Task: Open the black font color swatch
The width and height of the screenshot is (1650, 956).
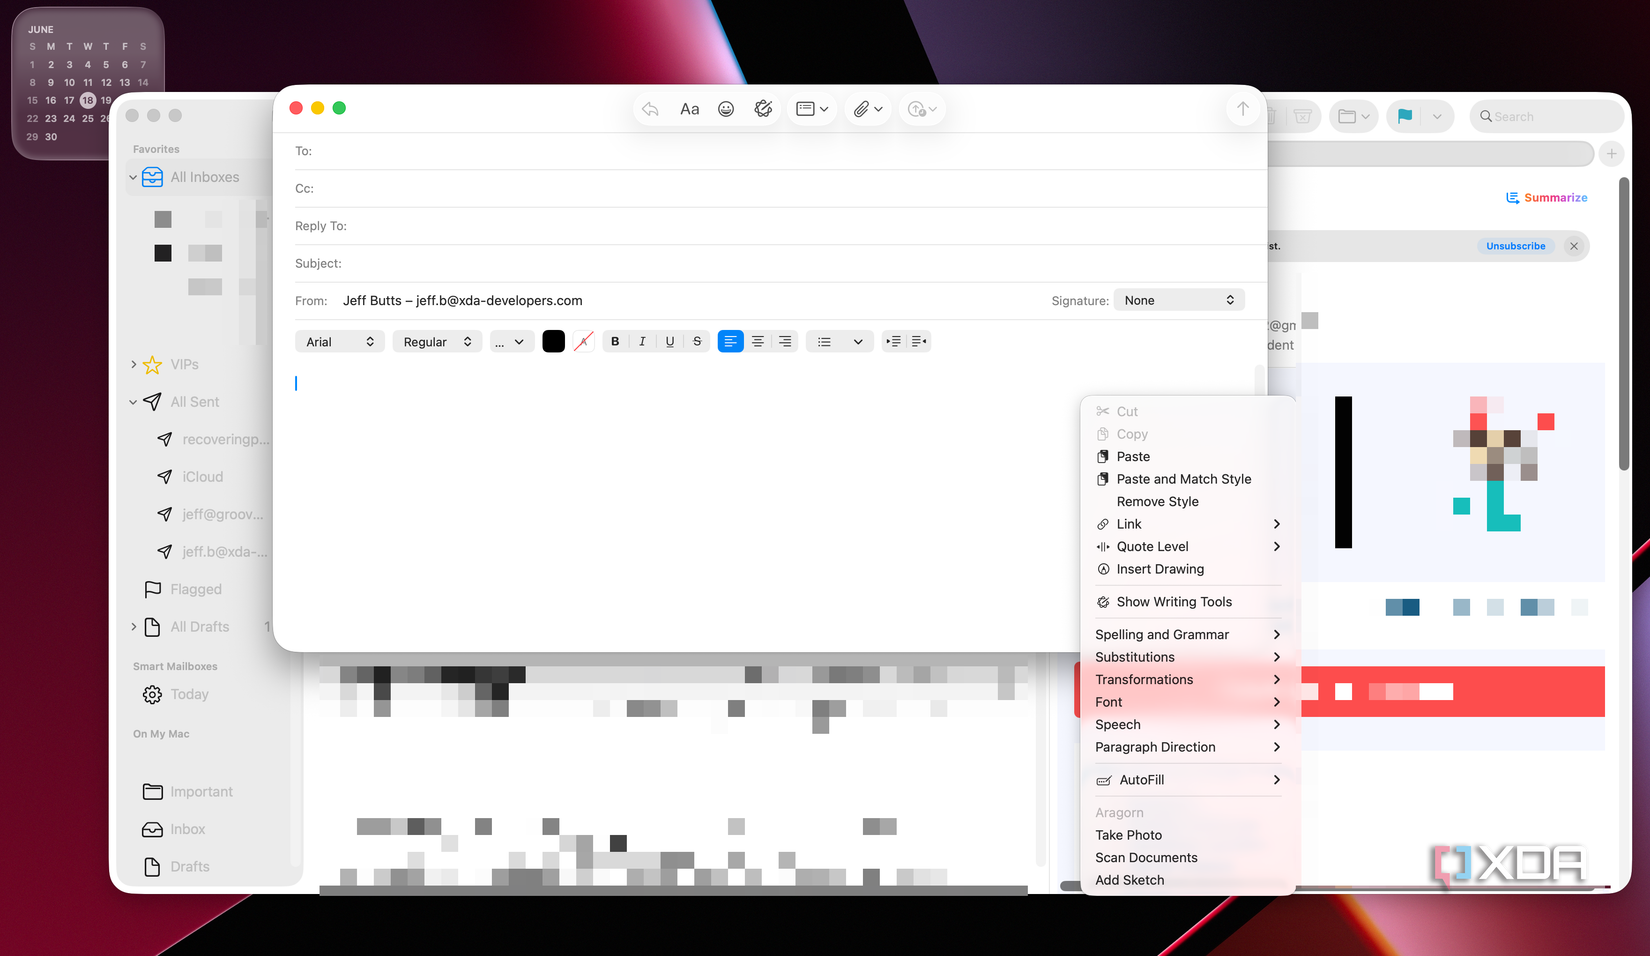Action: (x=553, y=341)
